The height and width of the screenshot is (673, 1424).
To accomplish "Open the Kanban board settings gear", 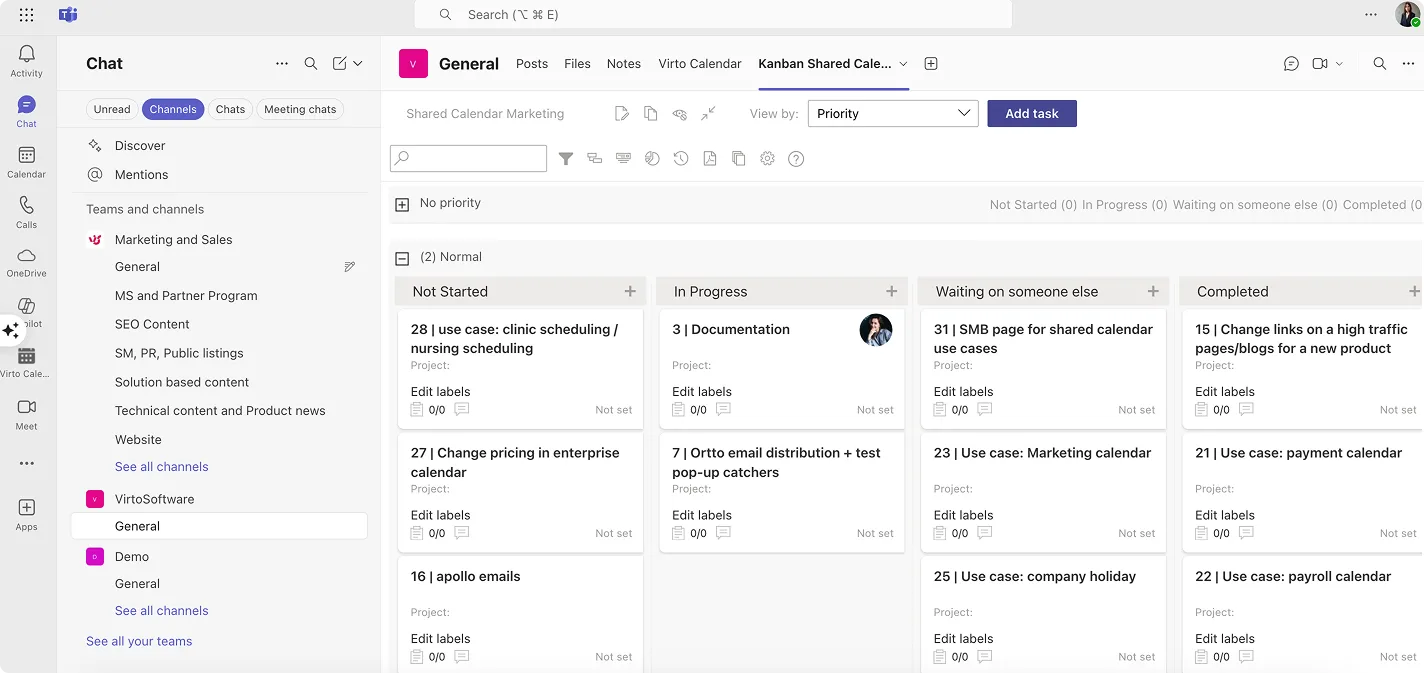I will coord(766,158).
